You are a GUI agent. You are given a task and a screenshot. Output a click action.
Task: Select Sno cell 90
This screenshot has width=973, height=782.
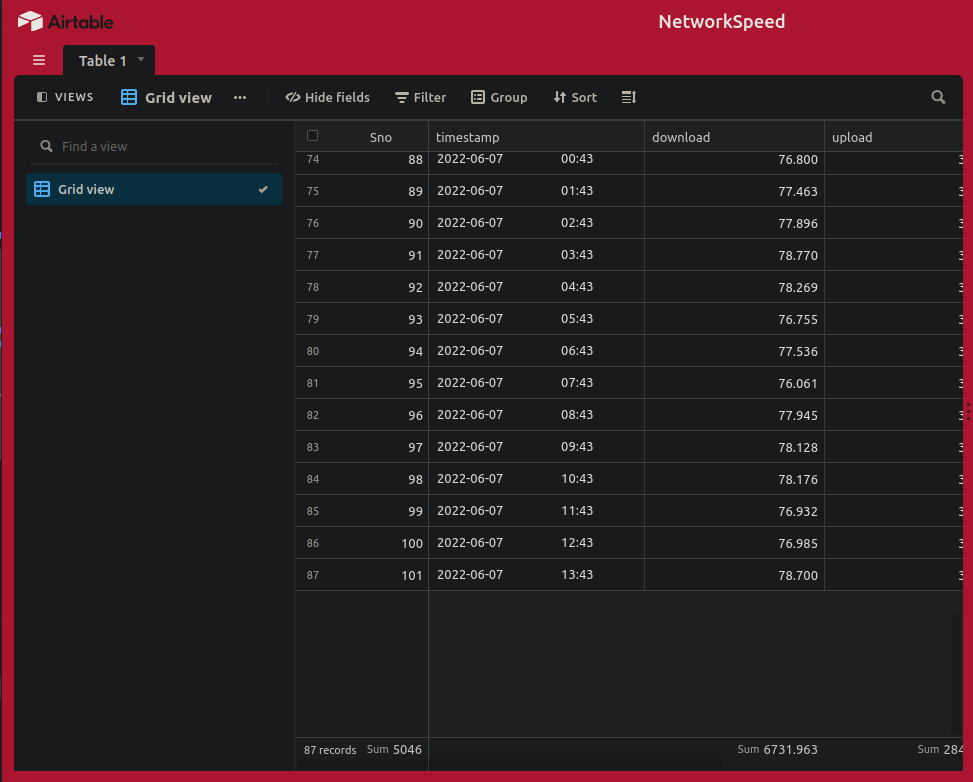click(379, 223)
